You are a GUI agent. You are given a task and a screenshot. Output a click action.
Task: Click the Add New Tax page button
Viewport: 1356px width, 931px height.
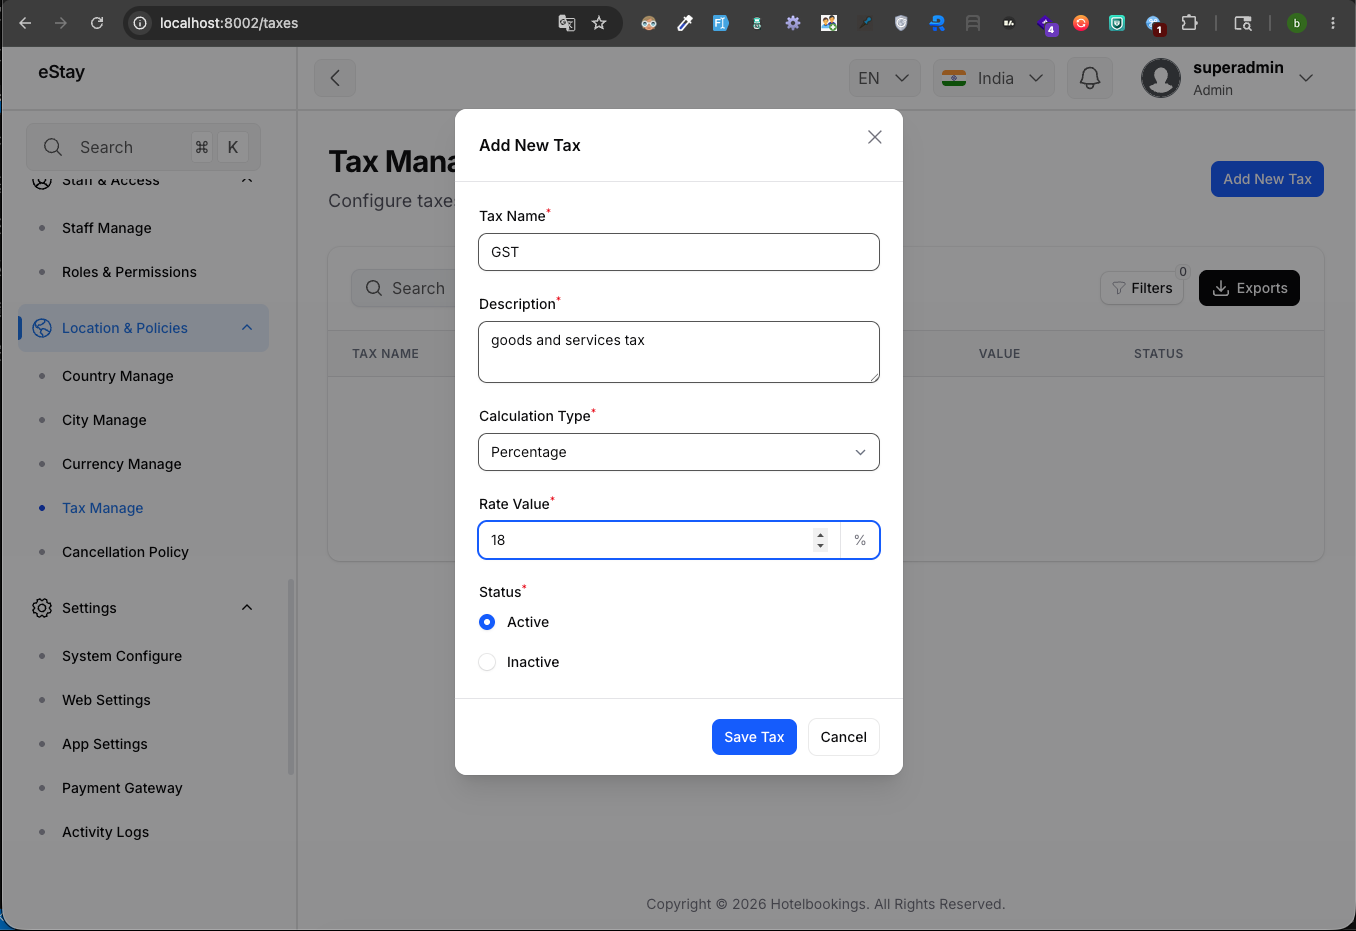click(x=1267, y=179)
